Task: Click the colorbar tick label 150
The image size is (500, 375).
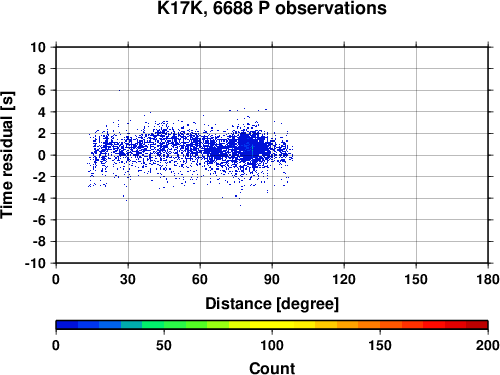Action: [x=380, y=345]
